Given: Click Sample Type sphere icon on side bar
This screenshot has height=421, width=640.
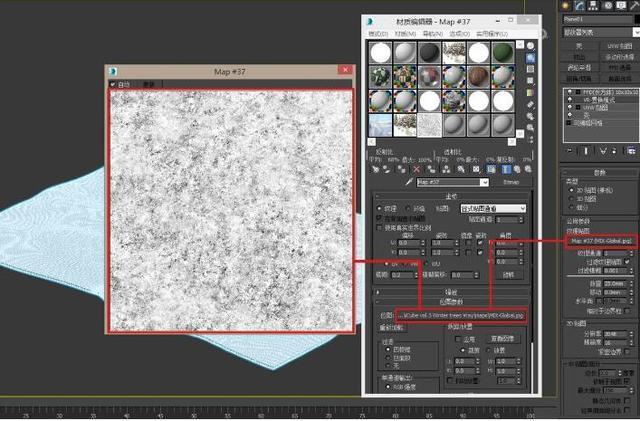Looking at the screenshot, I should point(530,46).
